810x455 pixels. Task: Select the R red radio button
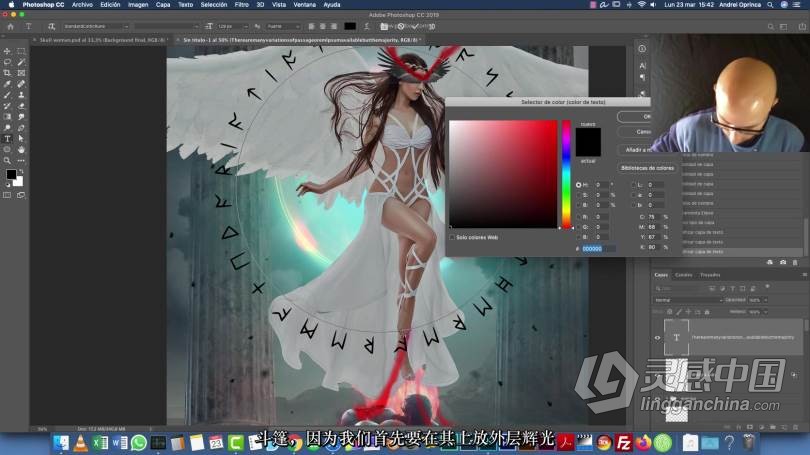coord(579,217)
